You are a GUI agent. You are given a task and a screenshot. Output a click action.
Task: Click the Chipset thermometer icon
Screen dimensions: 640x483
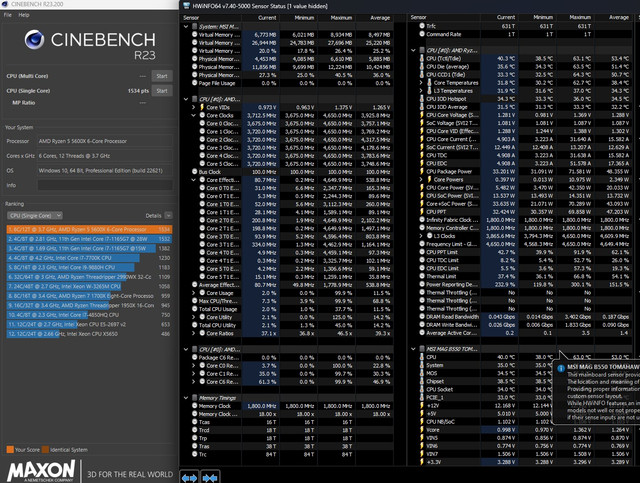click(x=422, y=381)
